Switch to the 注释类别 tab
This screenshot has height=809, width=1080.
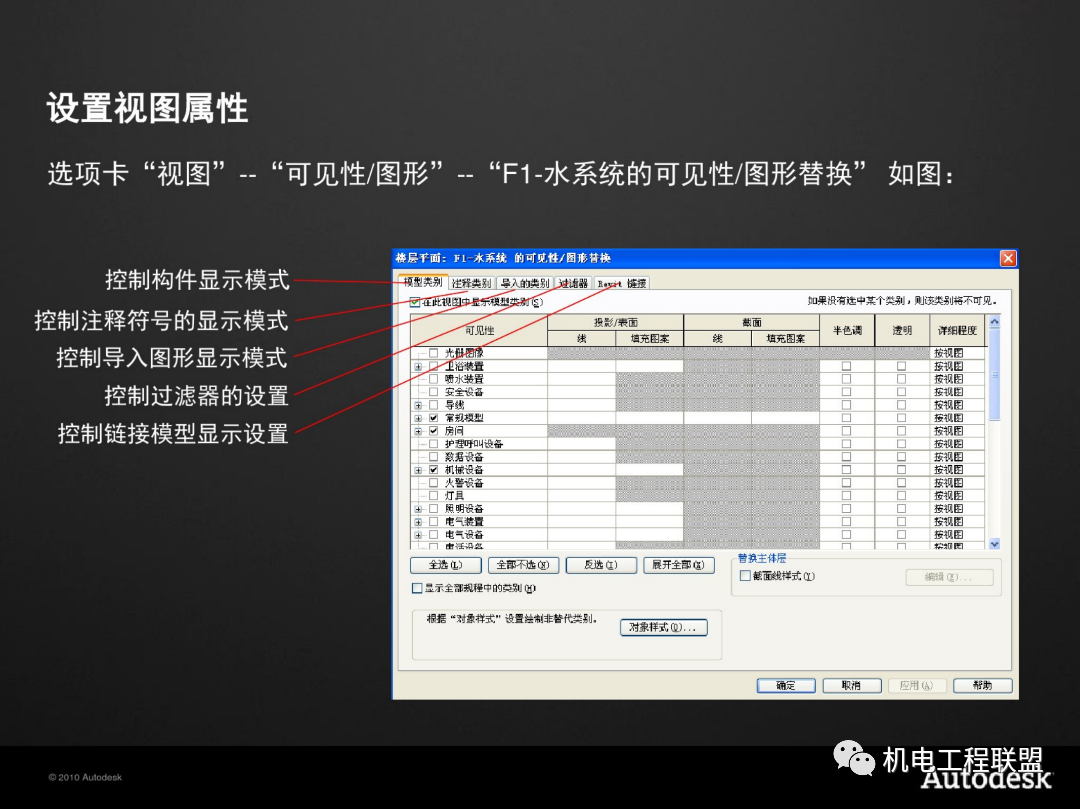pos(472,284)
